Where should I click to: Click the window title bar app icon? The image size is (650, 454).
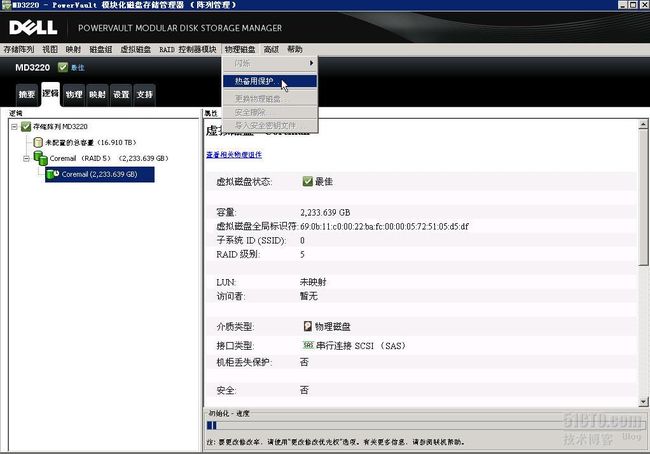(6, 5)
